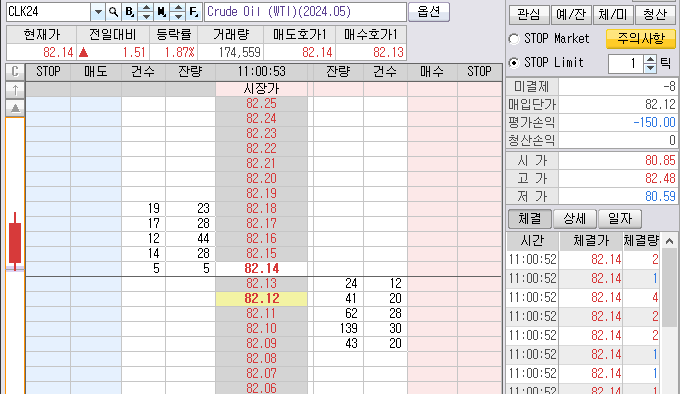Click the N symbol list icon
This screenshot has width=680, height=394.
tap(162, 12)
